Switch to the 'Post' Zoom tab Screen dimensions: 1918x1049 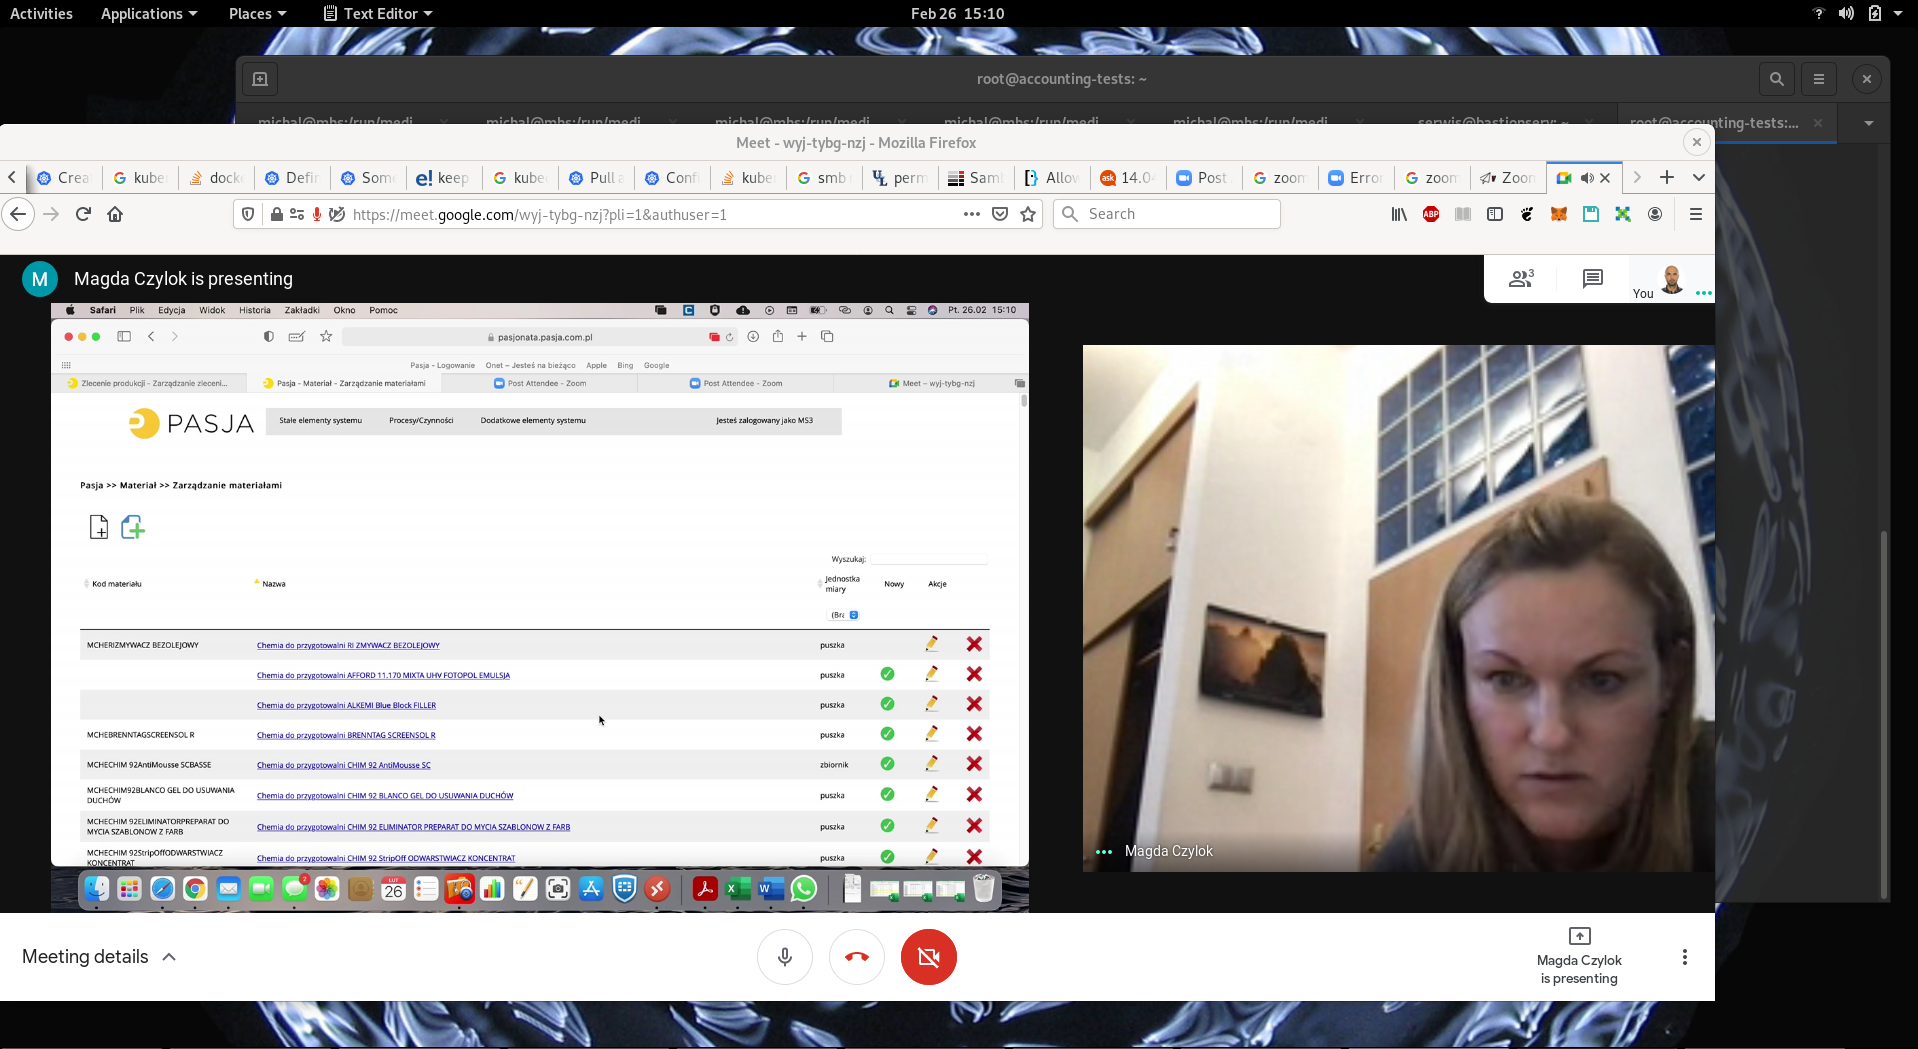pyautogui.click(x=1203, y=178)
